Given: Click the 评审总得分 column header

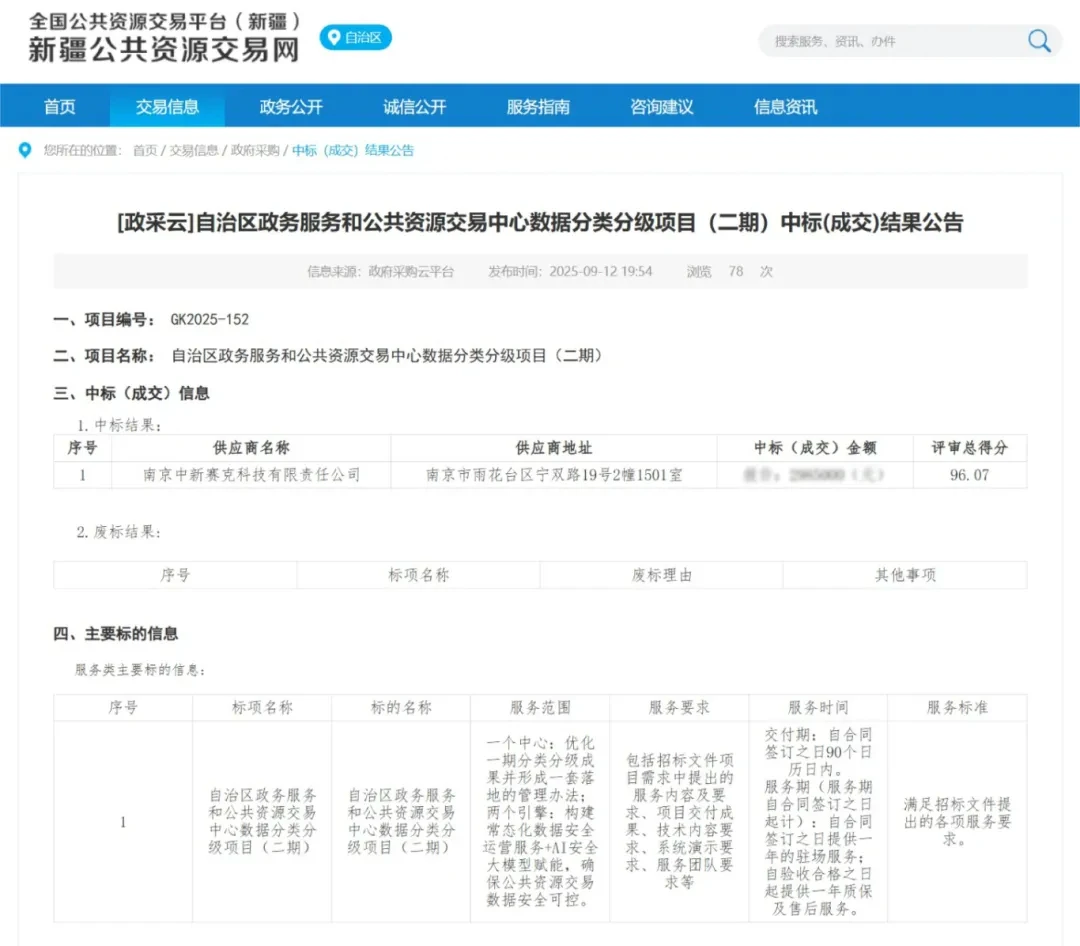Looking at the screenshot, I should [969, 448].
